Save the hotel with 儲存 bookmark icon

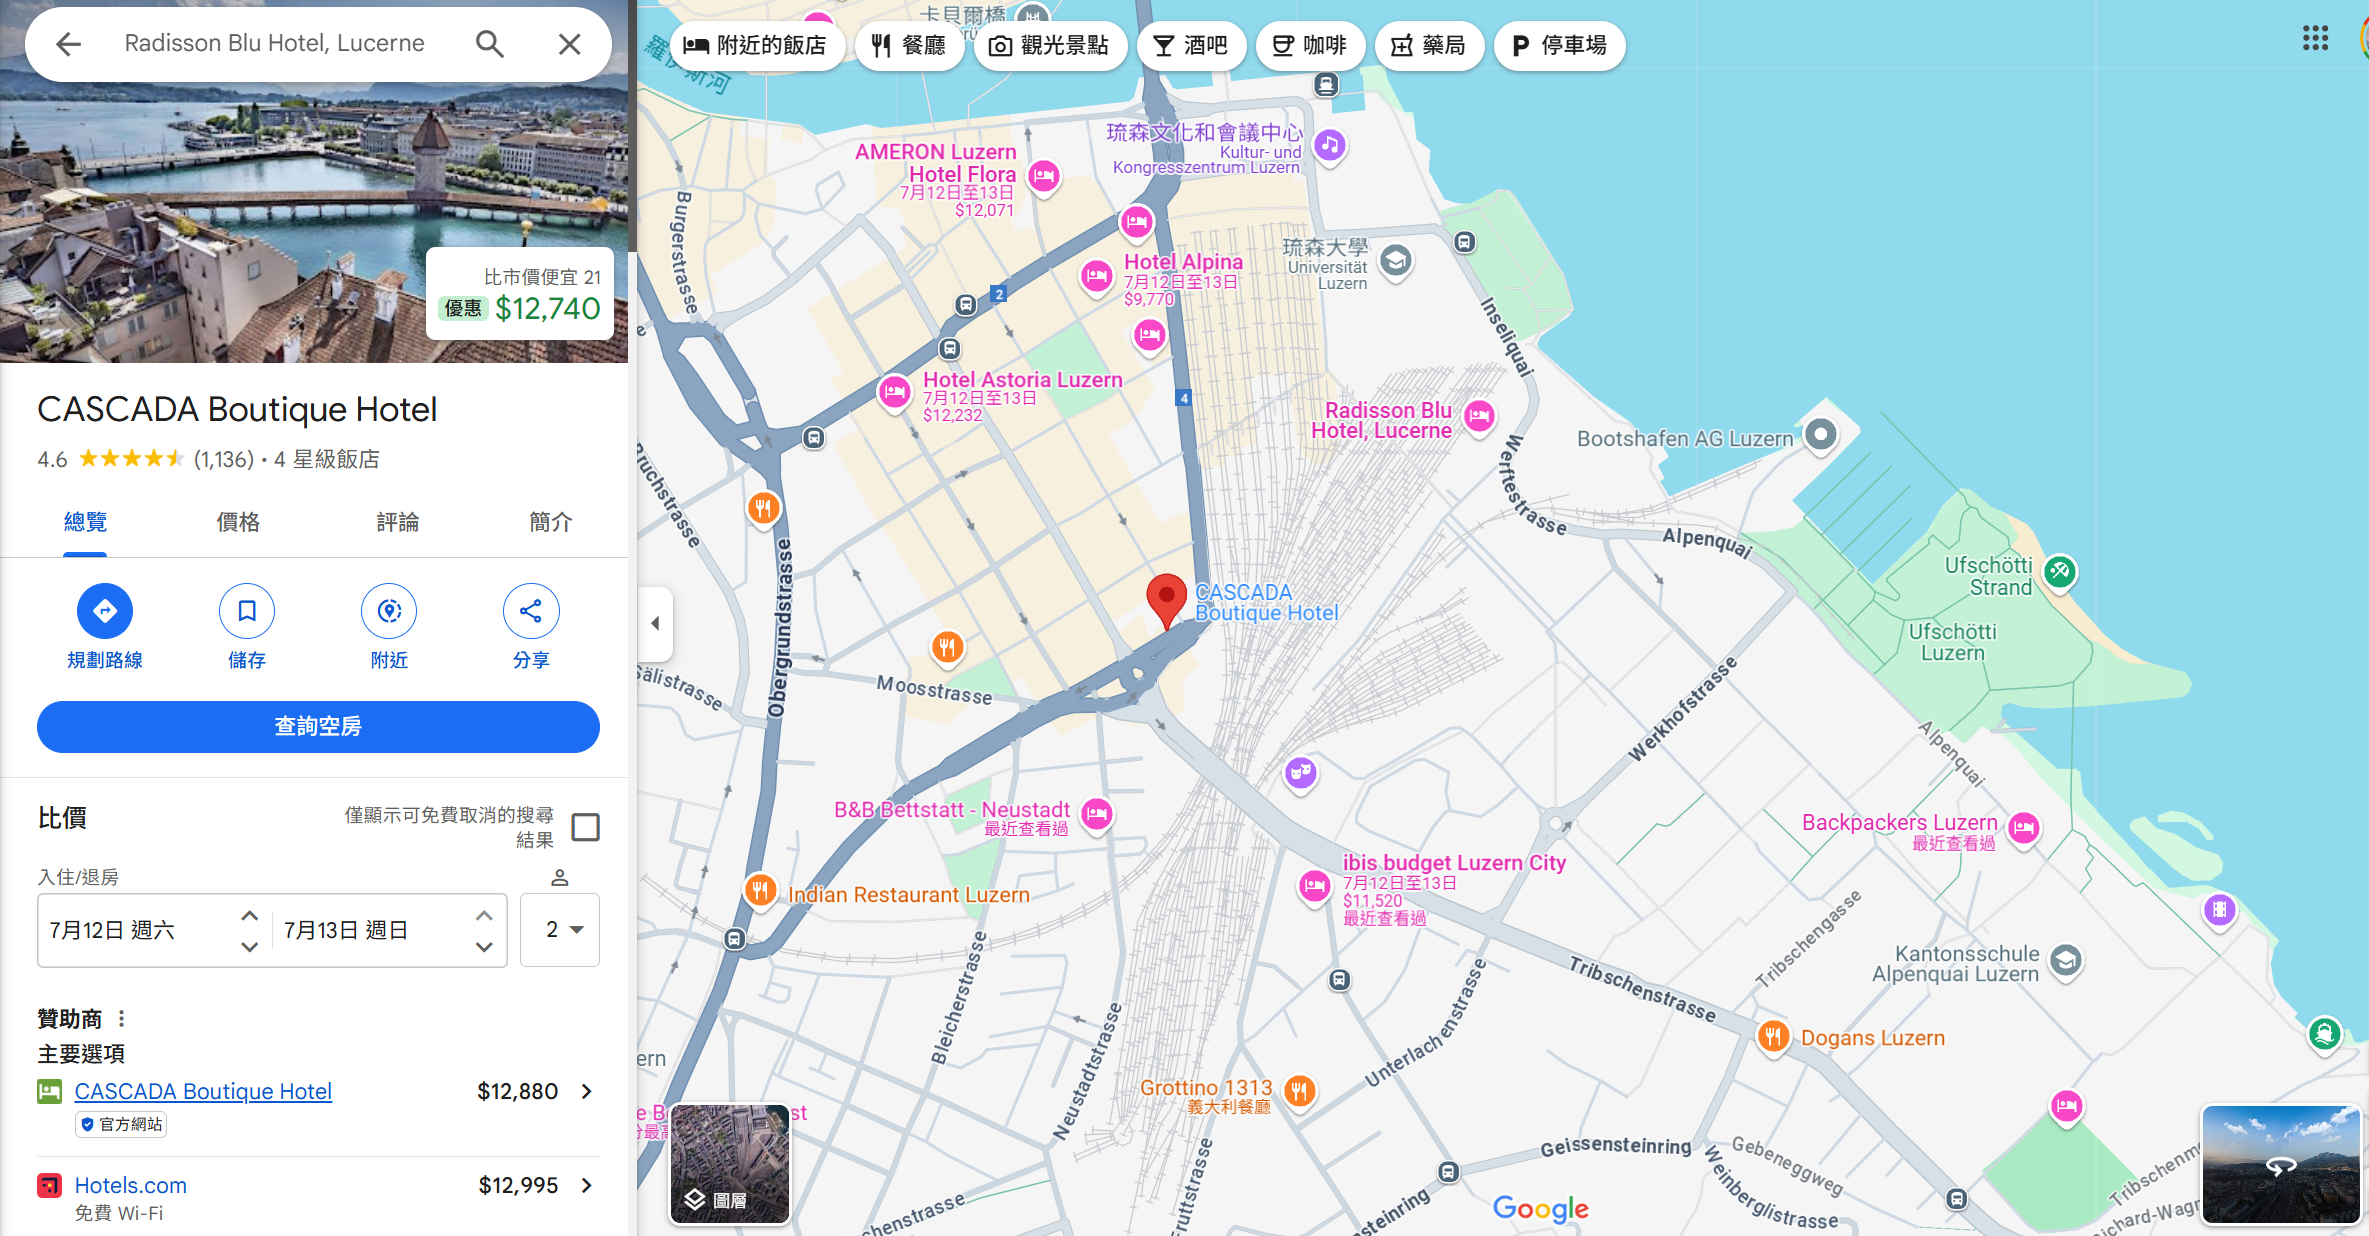(x=247, y=611)
